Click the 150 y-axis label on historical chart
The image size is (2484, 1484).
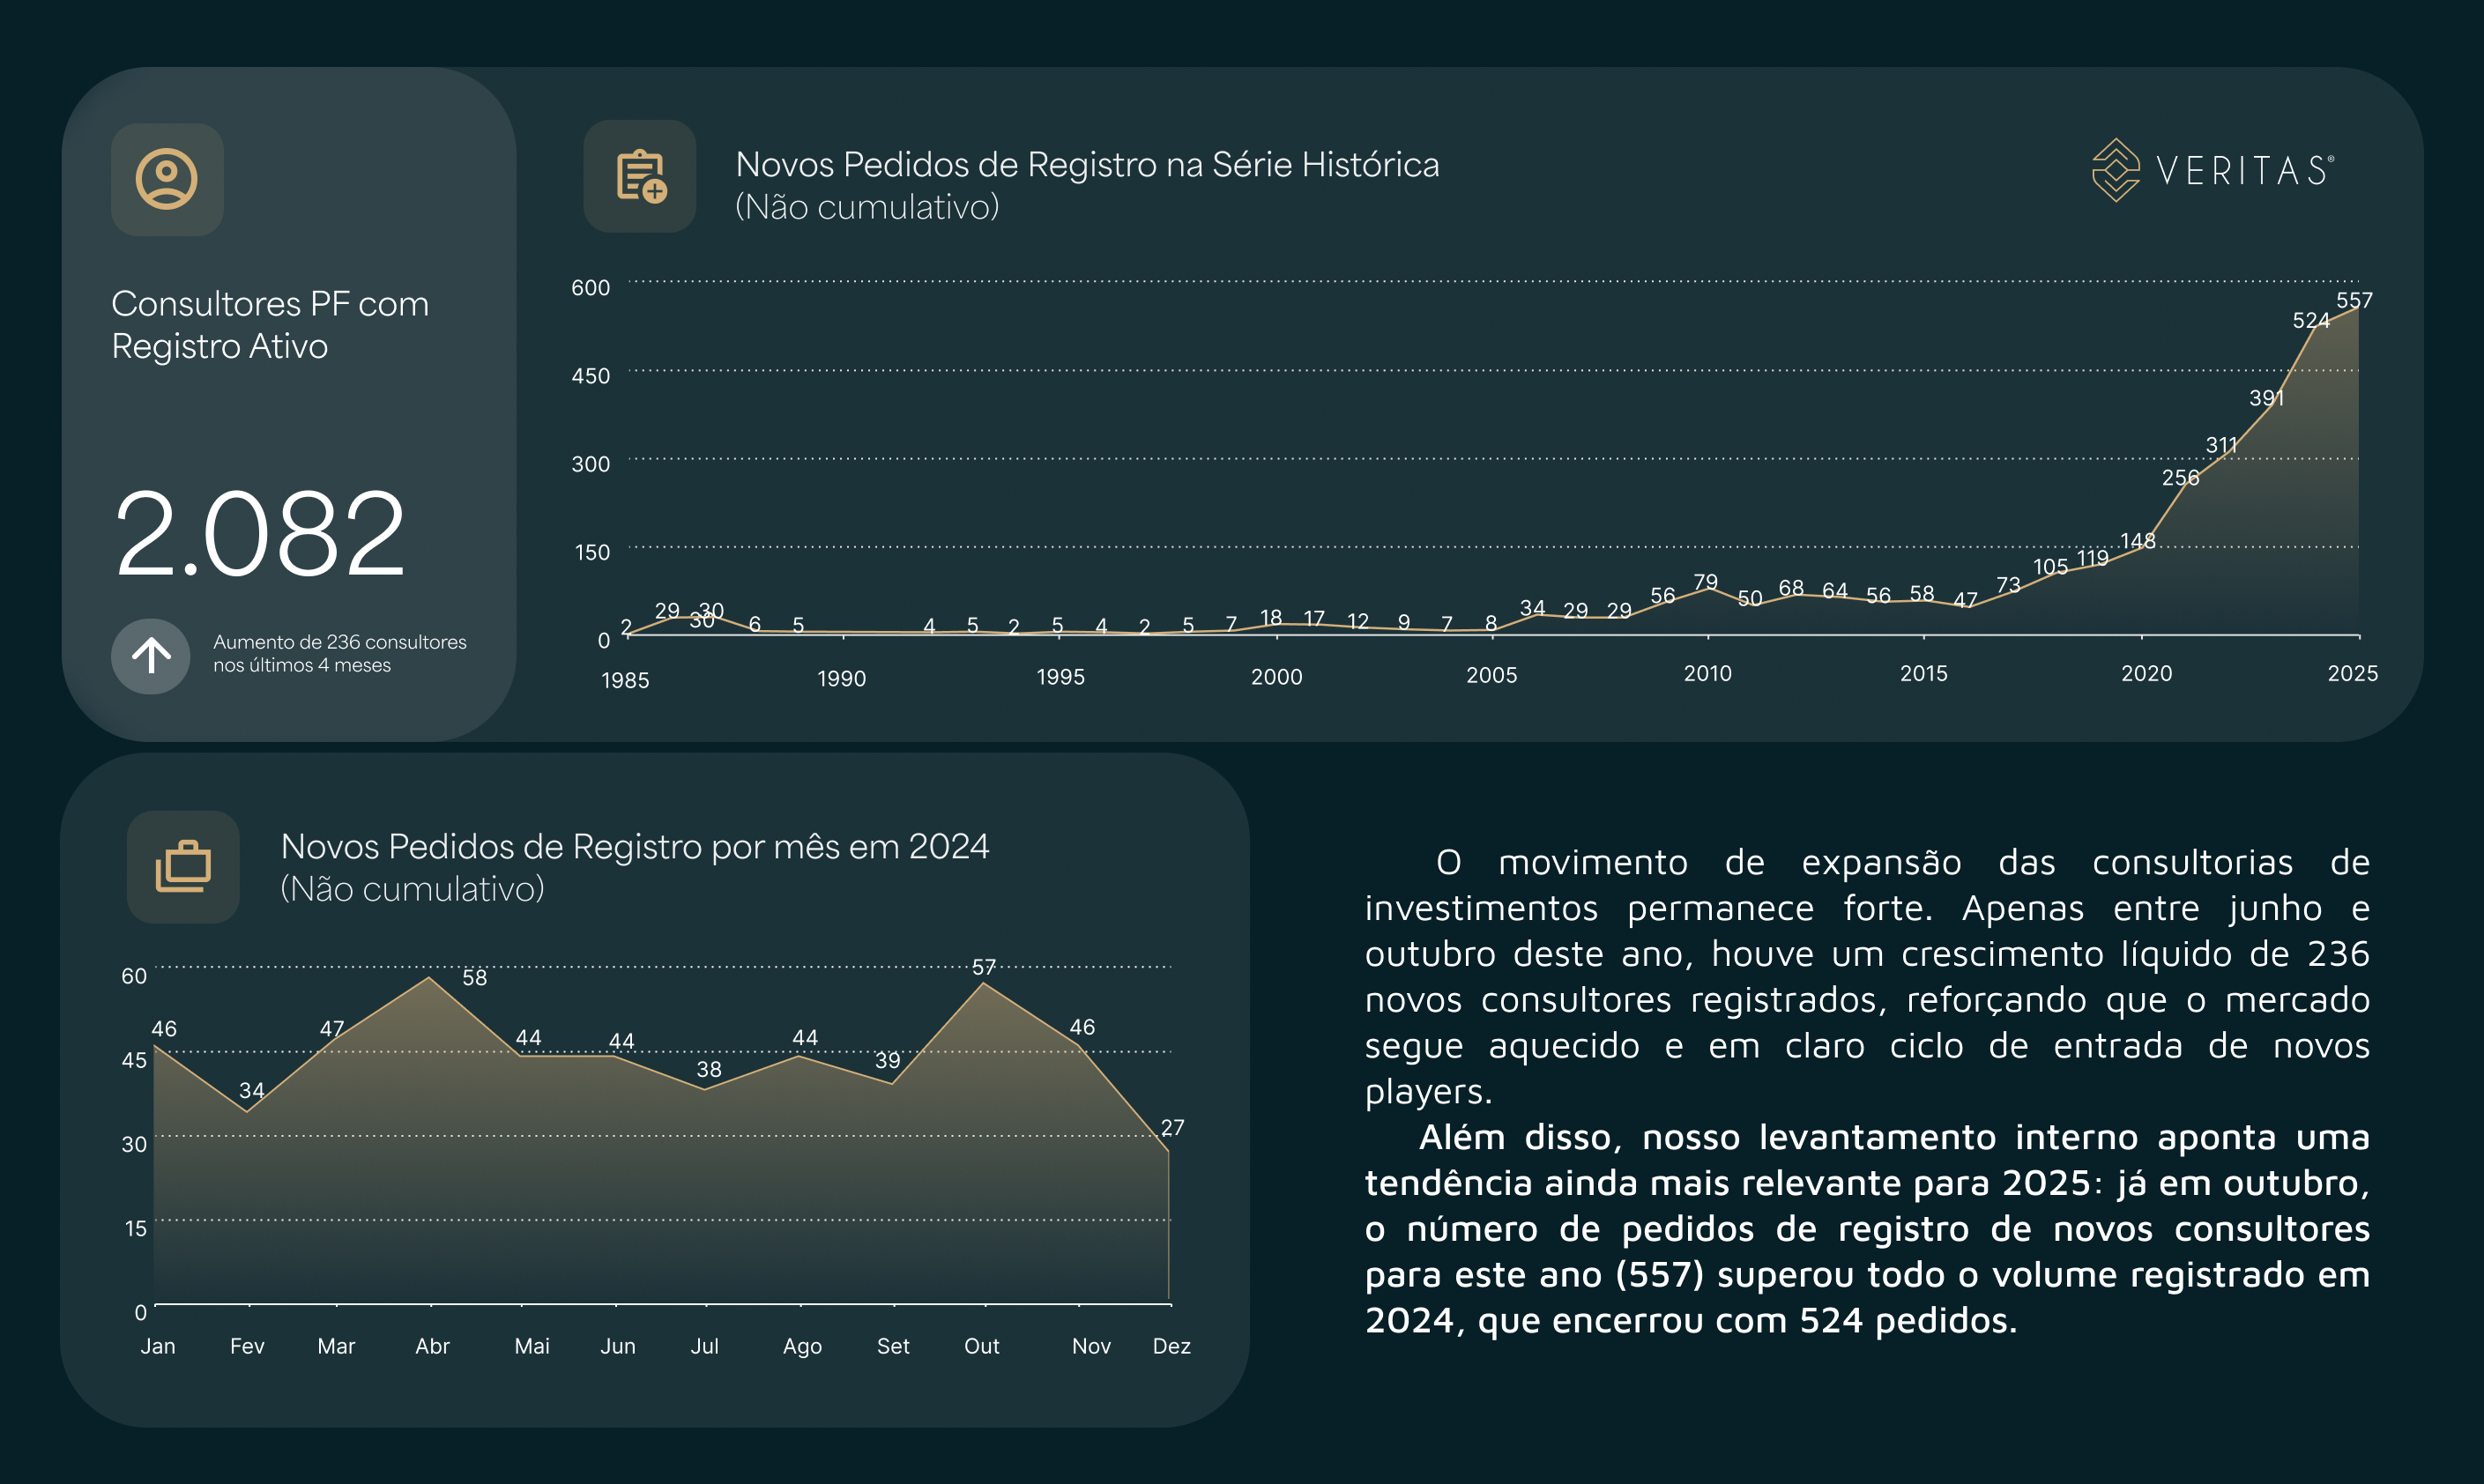592,552
